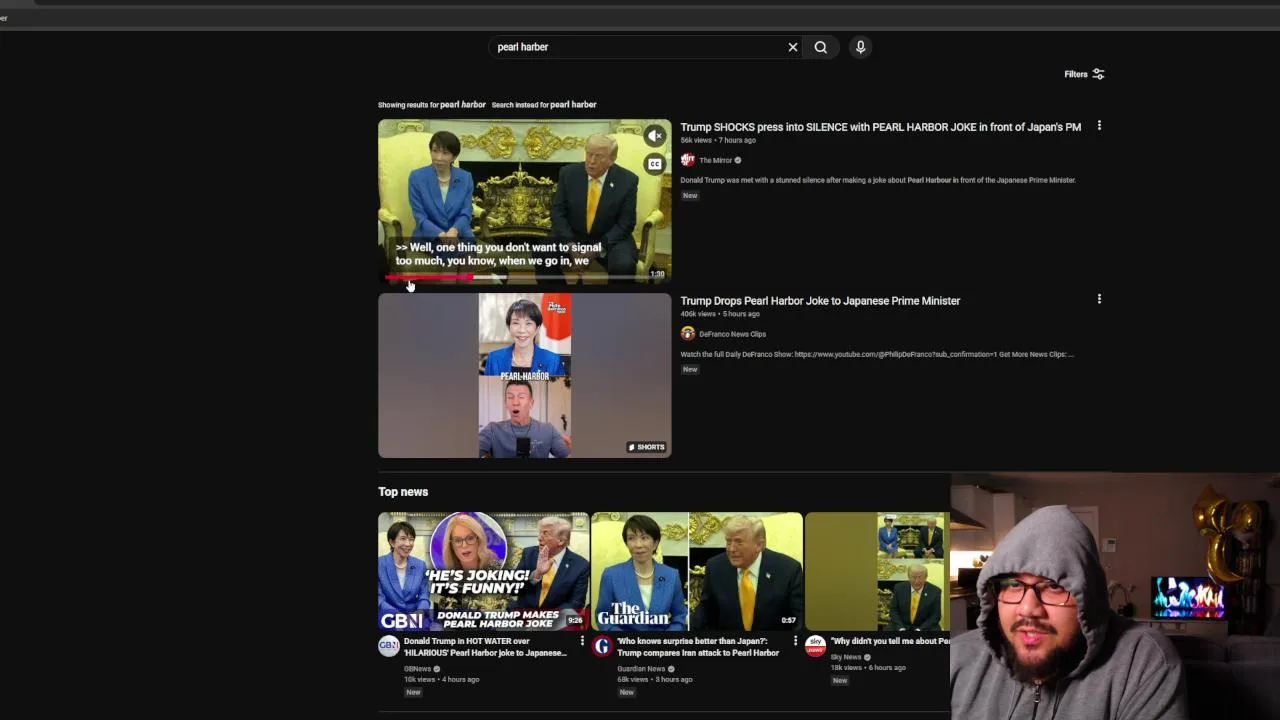The image size is (1280, 720).
Task: Open the Shorts thumbnail with PEARL HARBOR caption
Action: (x=524, y=376)
